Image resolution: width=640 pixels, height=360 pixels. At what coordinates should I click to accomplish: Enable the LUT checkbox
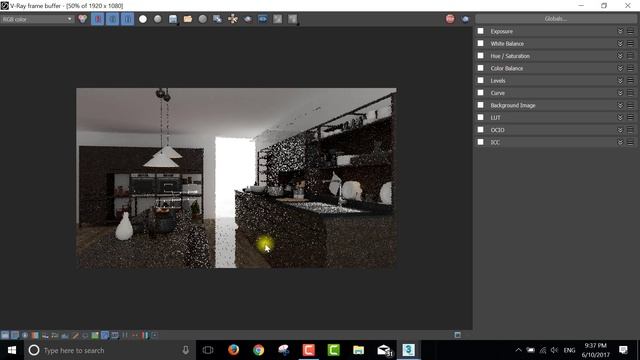tap(480, 117)
